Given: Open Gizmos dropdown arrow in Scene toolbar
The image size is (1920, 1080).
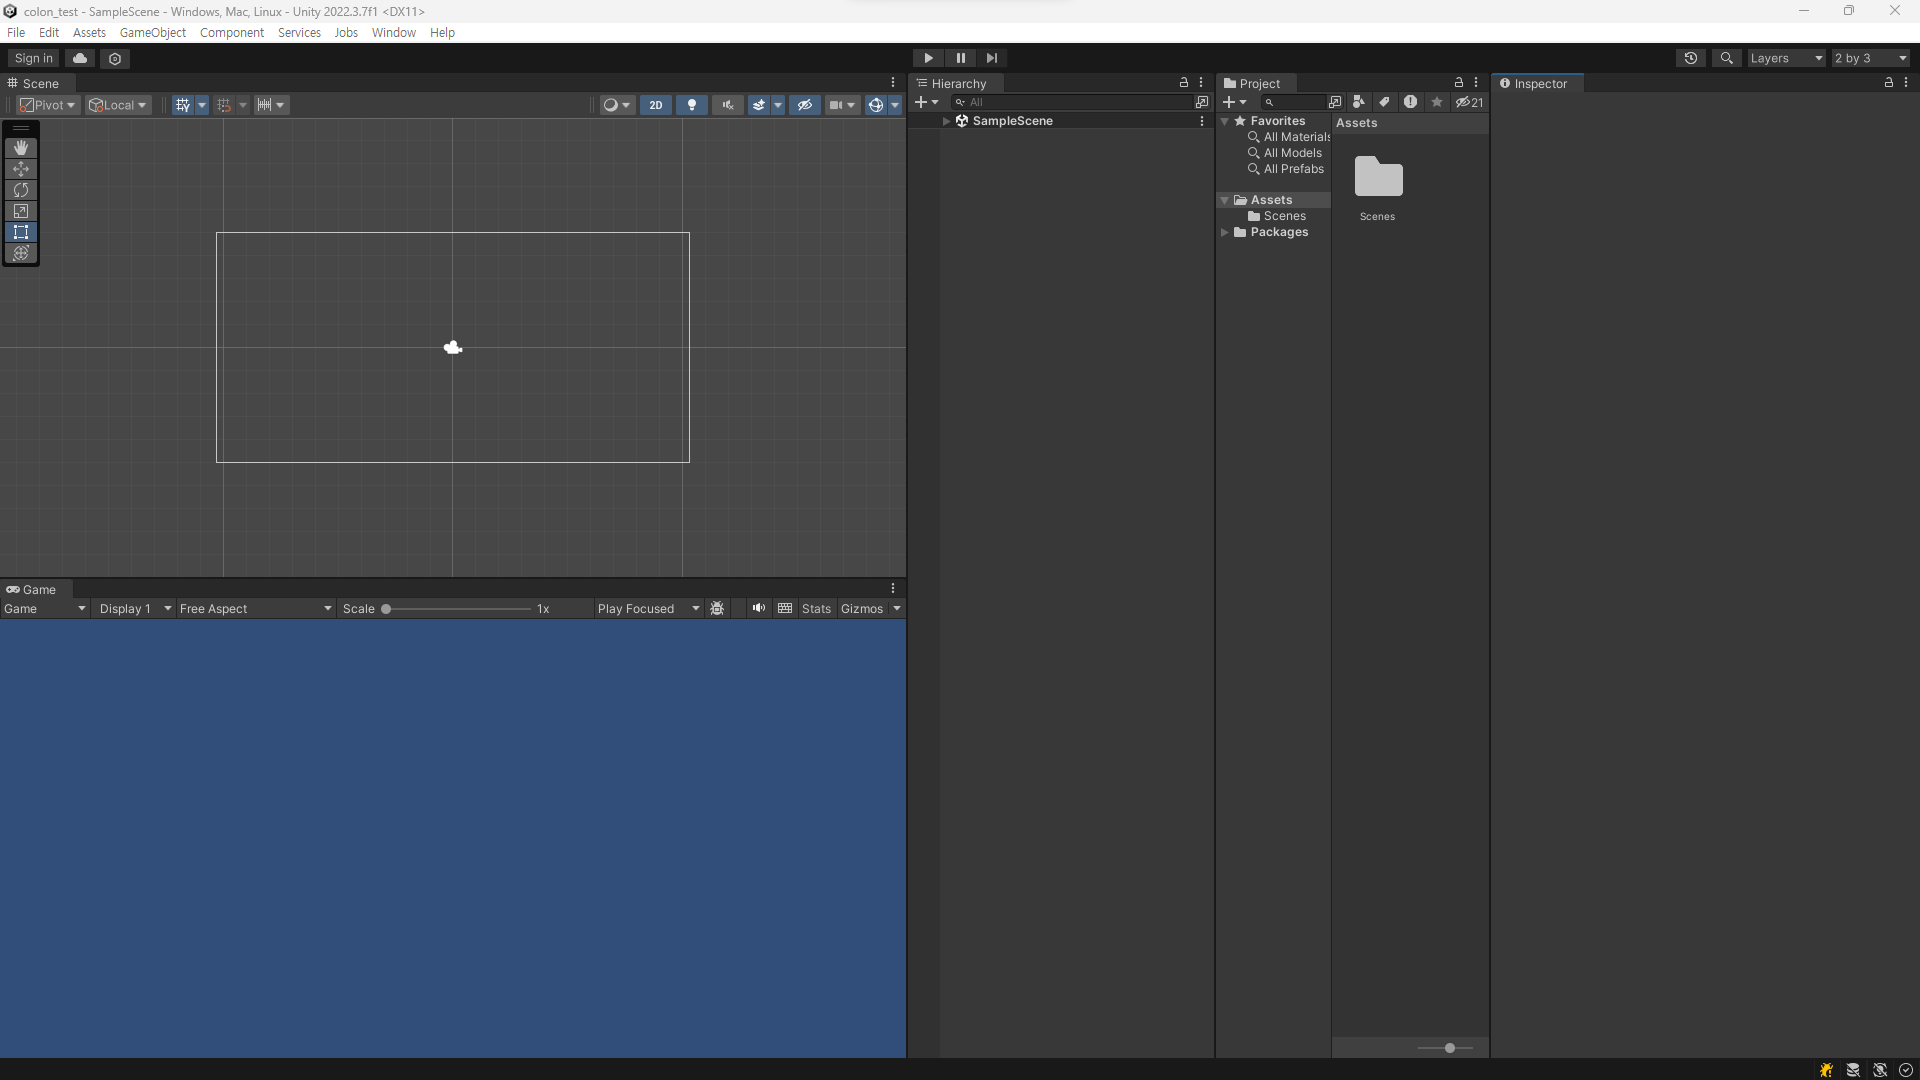Looking at the screenshot, I should click(895, 105).
